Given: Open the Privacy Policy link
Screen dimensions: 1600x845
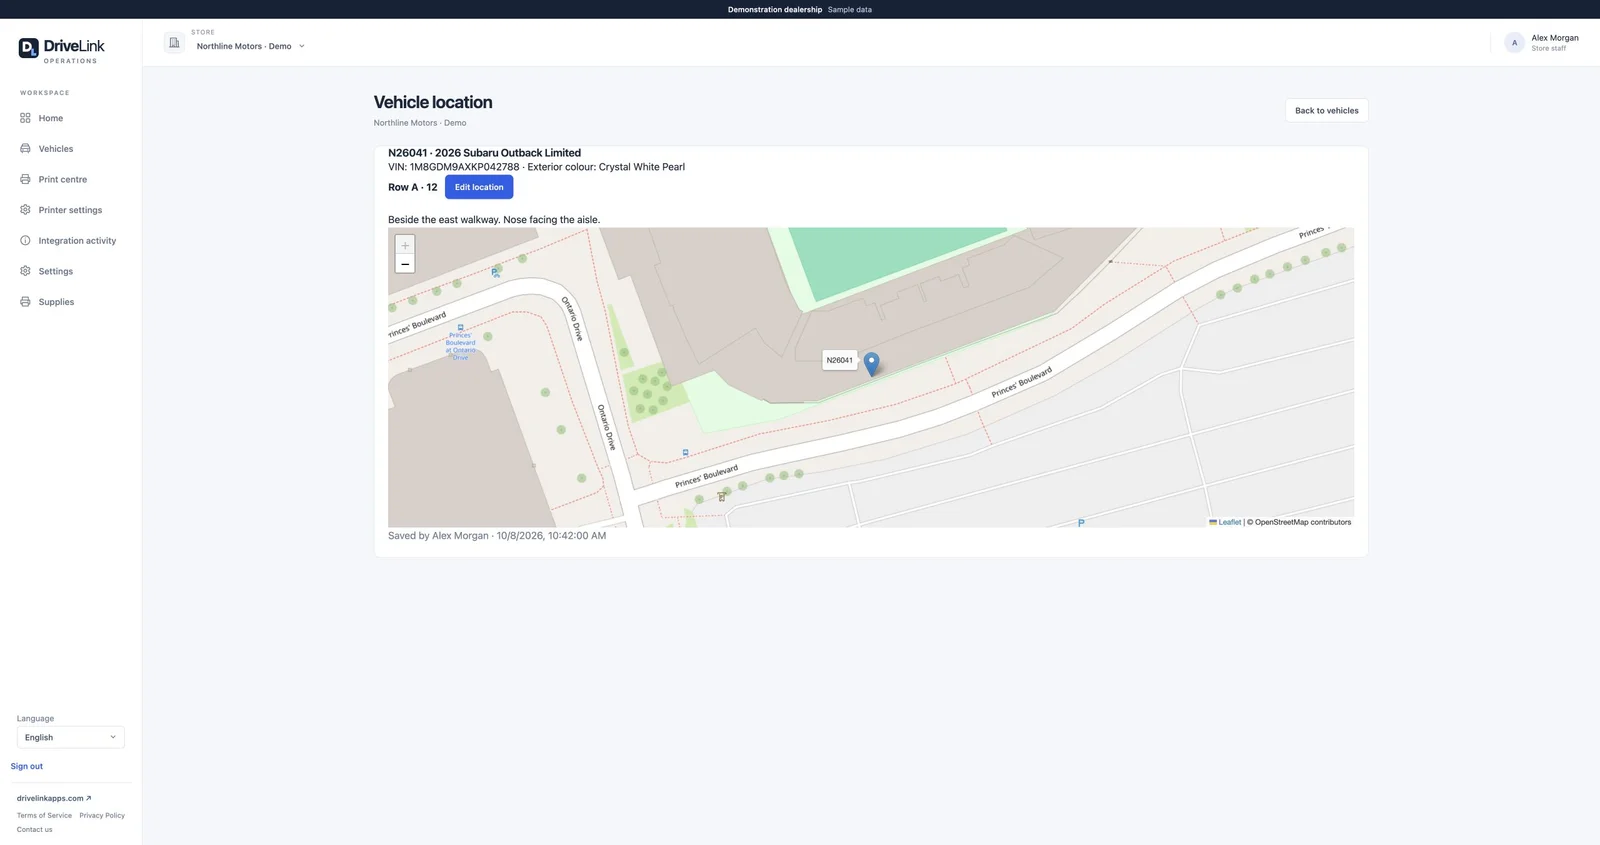Looking at the screenshot, I should click(x=102, y=816).
